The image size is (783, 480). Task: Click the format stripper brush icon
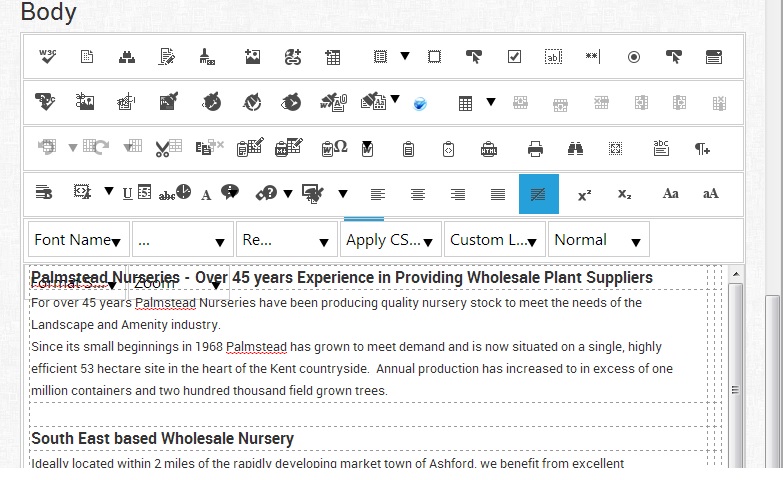tap(207, 57)
